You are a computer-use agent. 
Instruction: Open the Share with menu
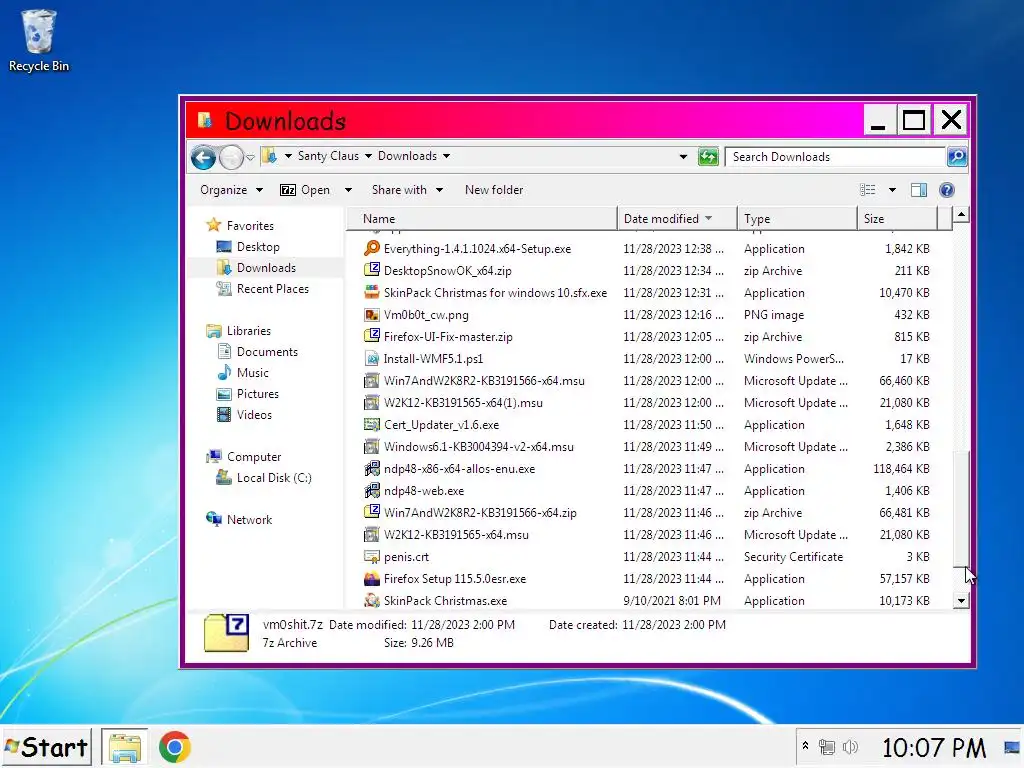407,190
